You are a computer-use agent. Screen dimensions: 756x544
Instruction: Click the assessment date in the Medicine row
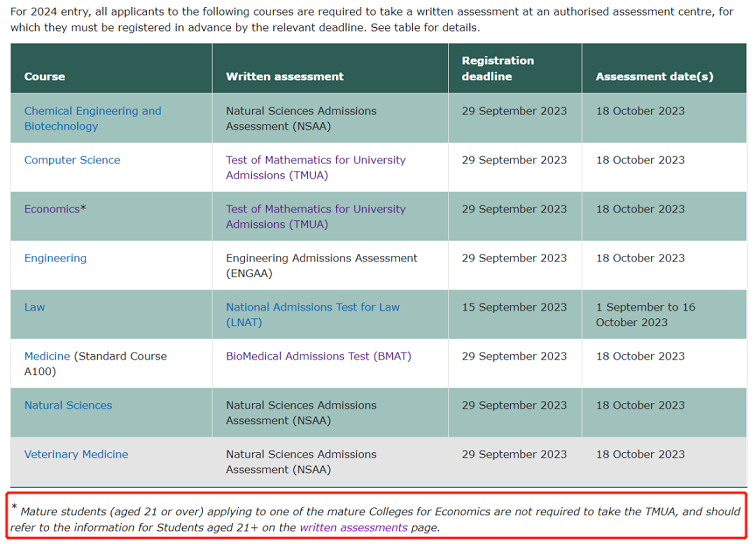(x=640, y=356)
